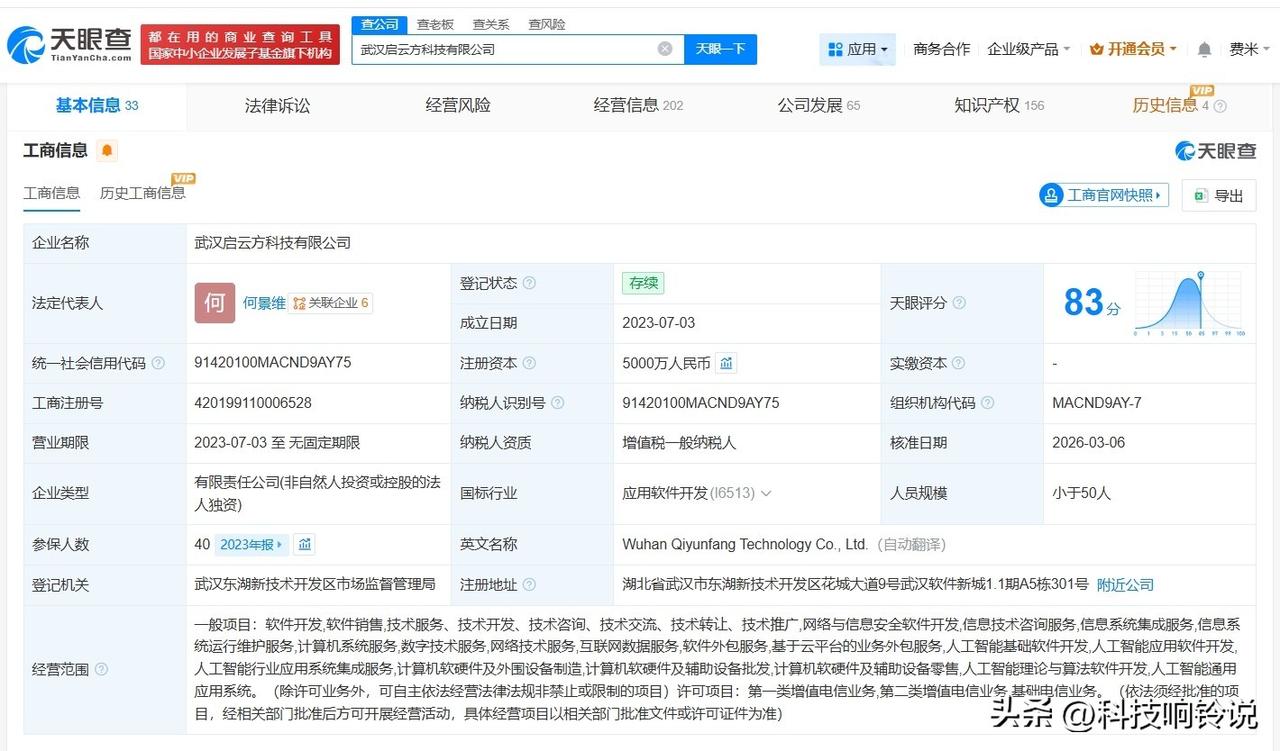The width and height of the screenshot is (1280, 751).
Task: Click the 关联企业 6 badge
Action: (331, 303)
